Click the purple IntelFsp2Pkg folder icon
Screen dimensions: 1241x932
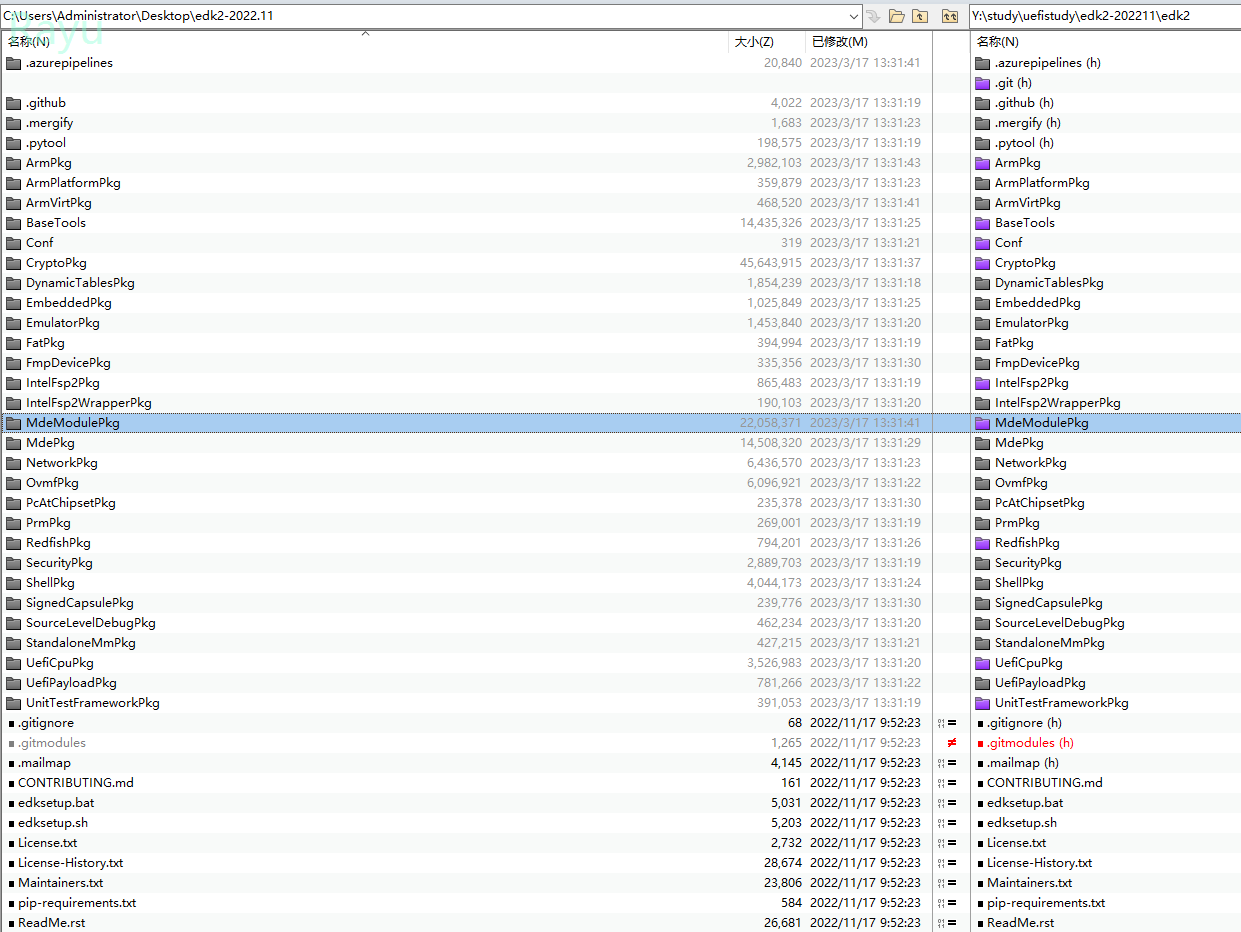(982, 383)
